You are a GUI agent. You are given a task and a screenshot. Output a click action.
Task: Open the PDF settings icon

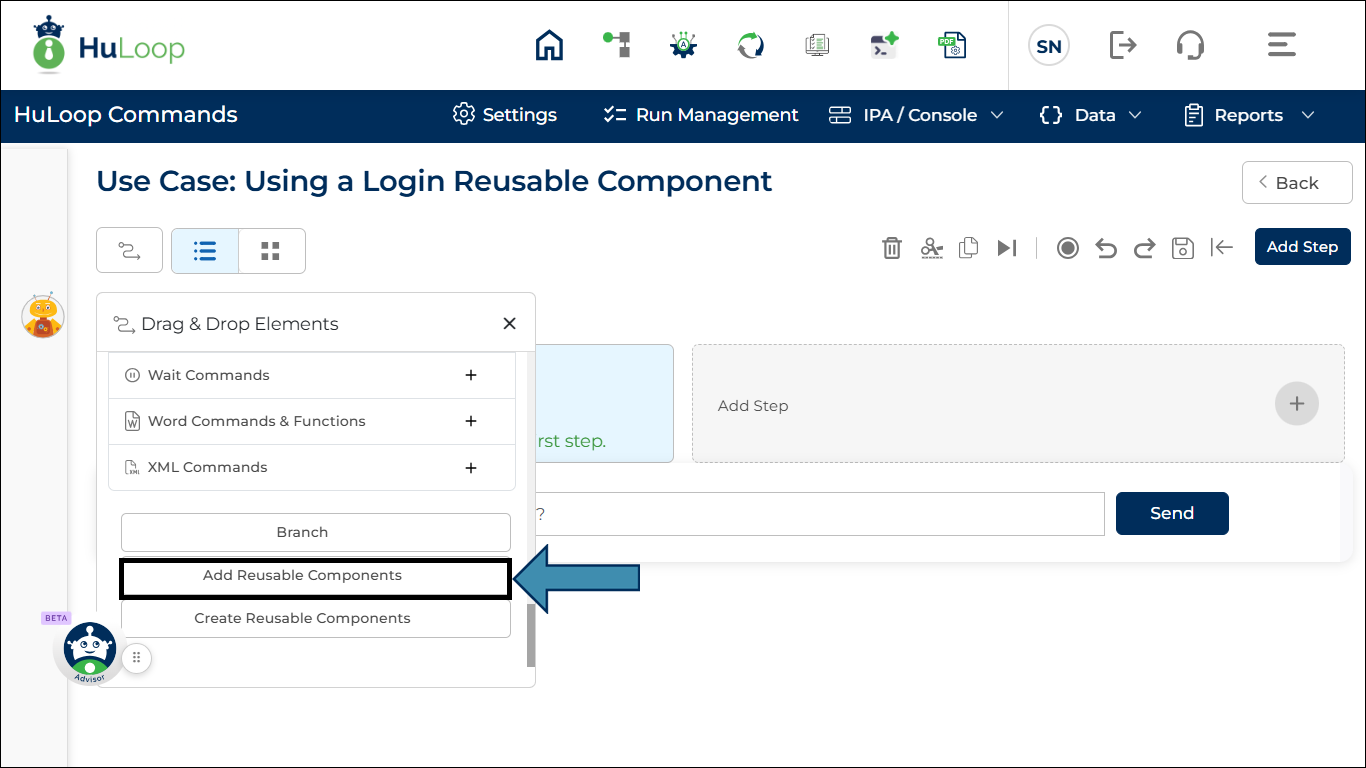(952, 45)
